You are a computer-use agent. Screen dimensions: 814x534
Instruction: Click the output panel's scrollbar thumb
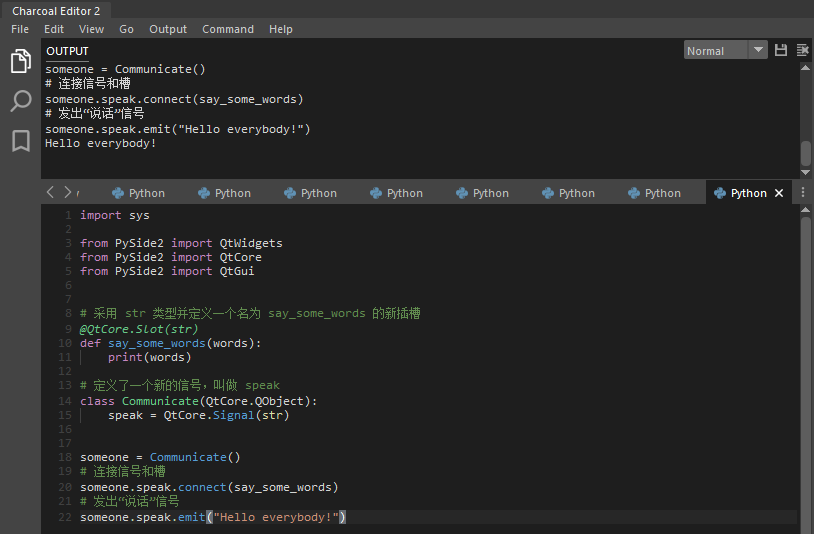[806, 153]
